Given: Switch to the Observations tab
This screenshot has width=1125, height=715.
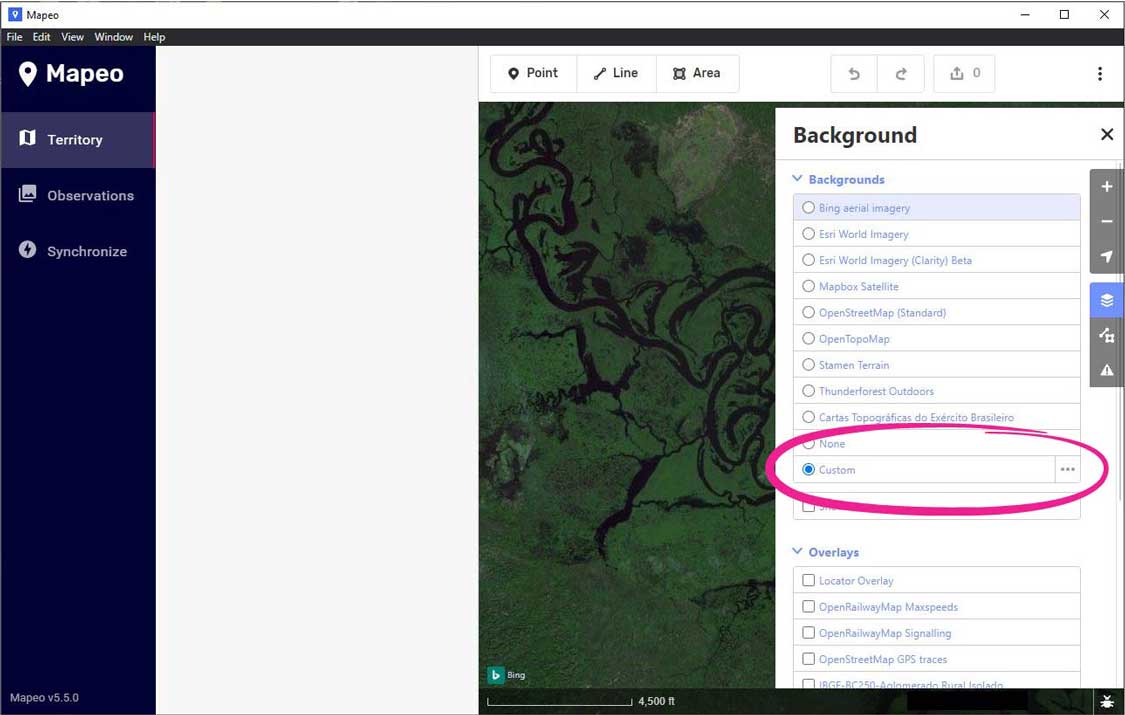Looking at the screenshot, I should coord(77,195).
